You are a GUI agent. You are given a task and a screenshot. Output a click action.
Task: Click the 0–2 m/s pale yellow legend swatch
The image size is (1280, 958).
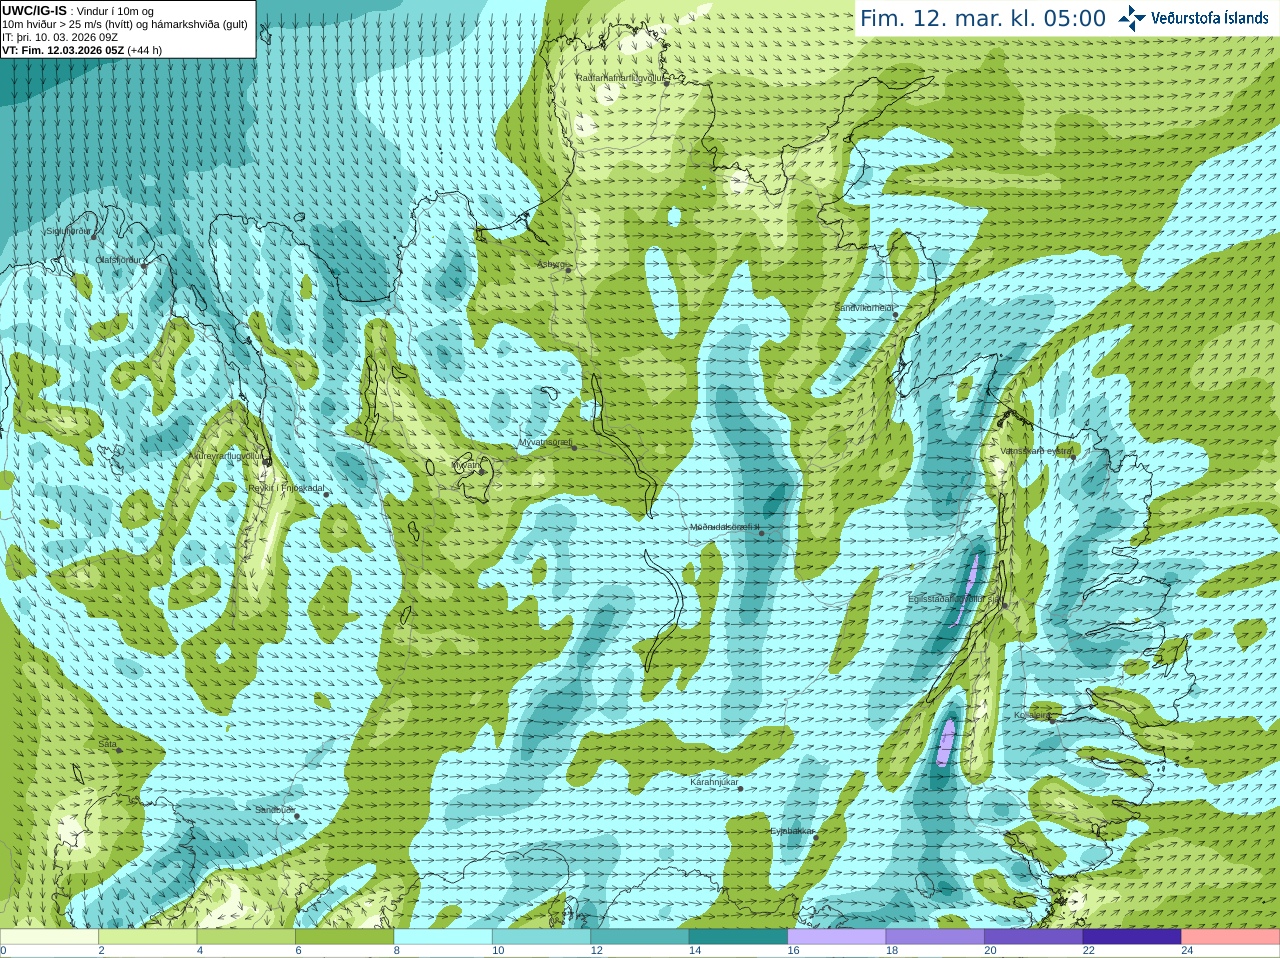(49, 937)
